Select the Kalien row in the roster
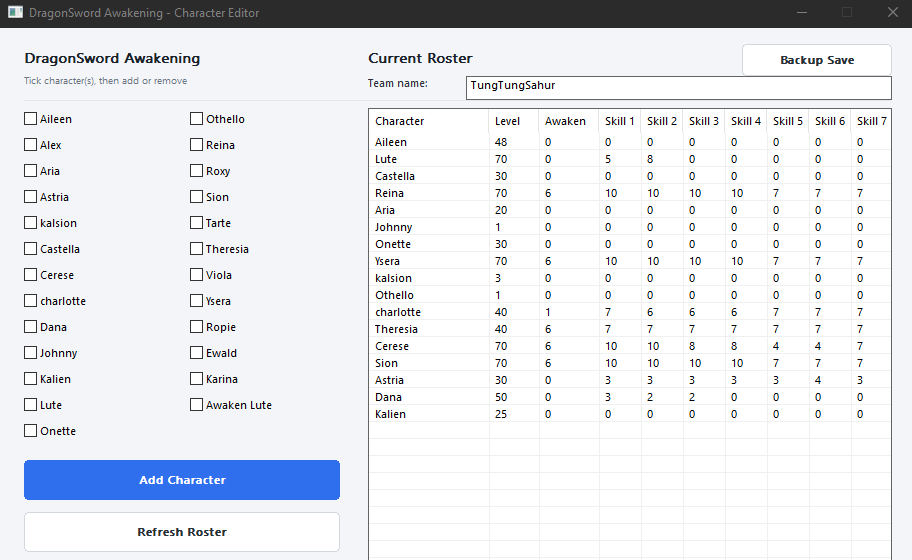This screenshot has width=912, height=560. (629, 414)
